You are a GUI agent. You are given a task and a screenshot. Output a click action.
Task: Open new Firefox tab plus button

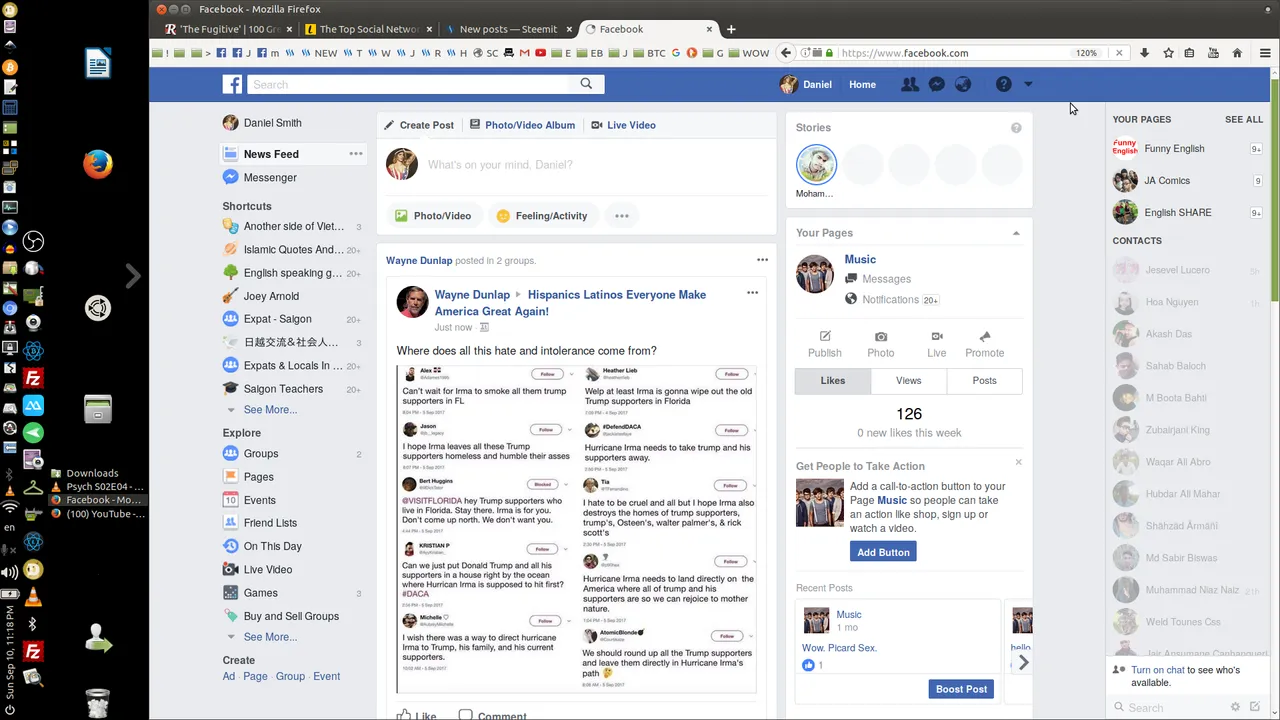731,29
